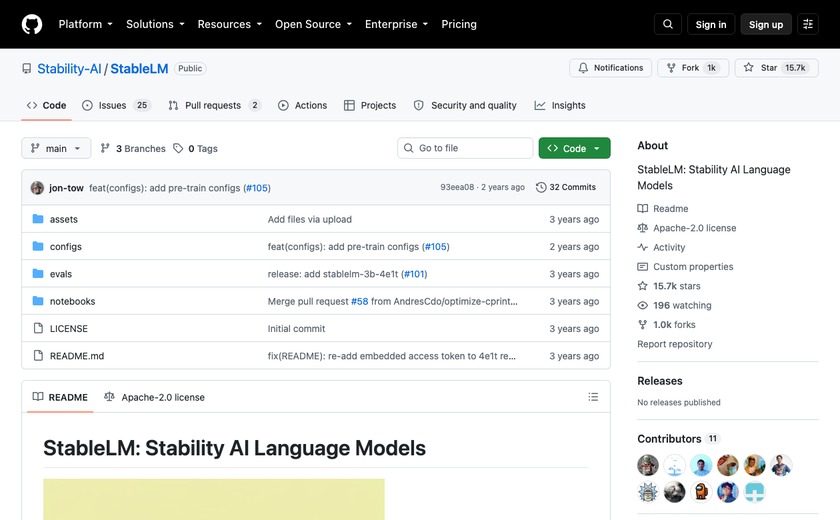Expand the Platform menu
This screenshot has width=840, height=520.
[86, 24]
